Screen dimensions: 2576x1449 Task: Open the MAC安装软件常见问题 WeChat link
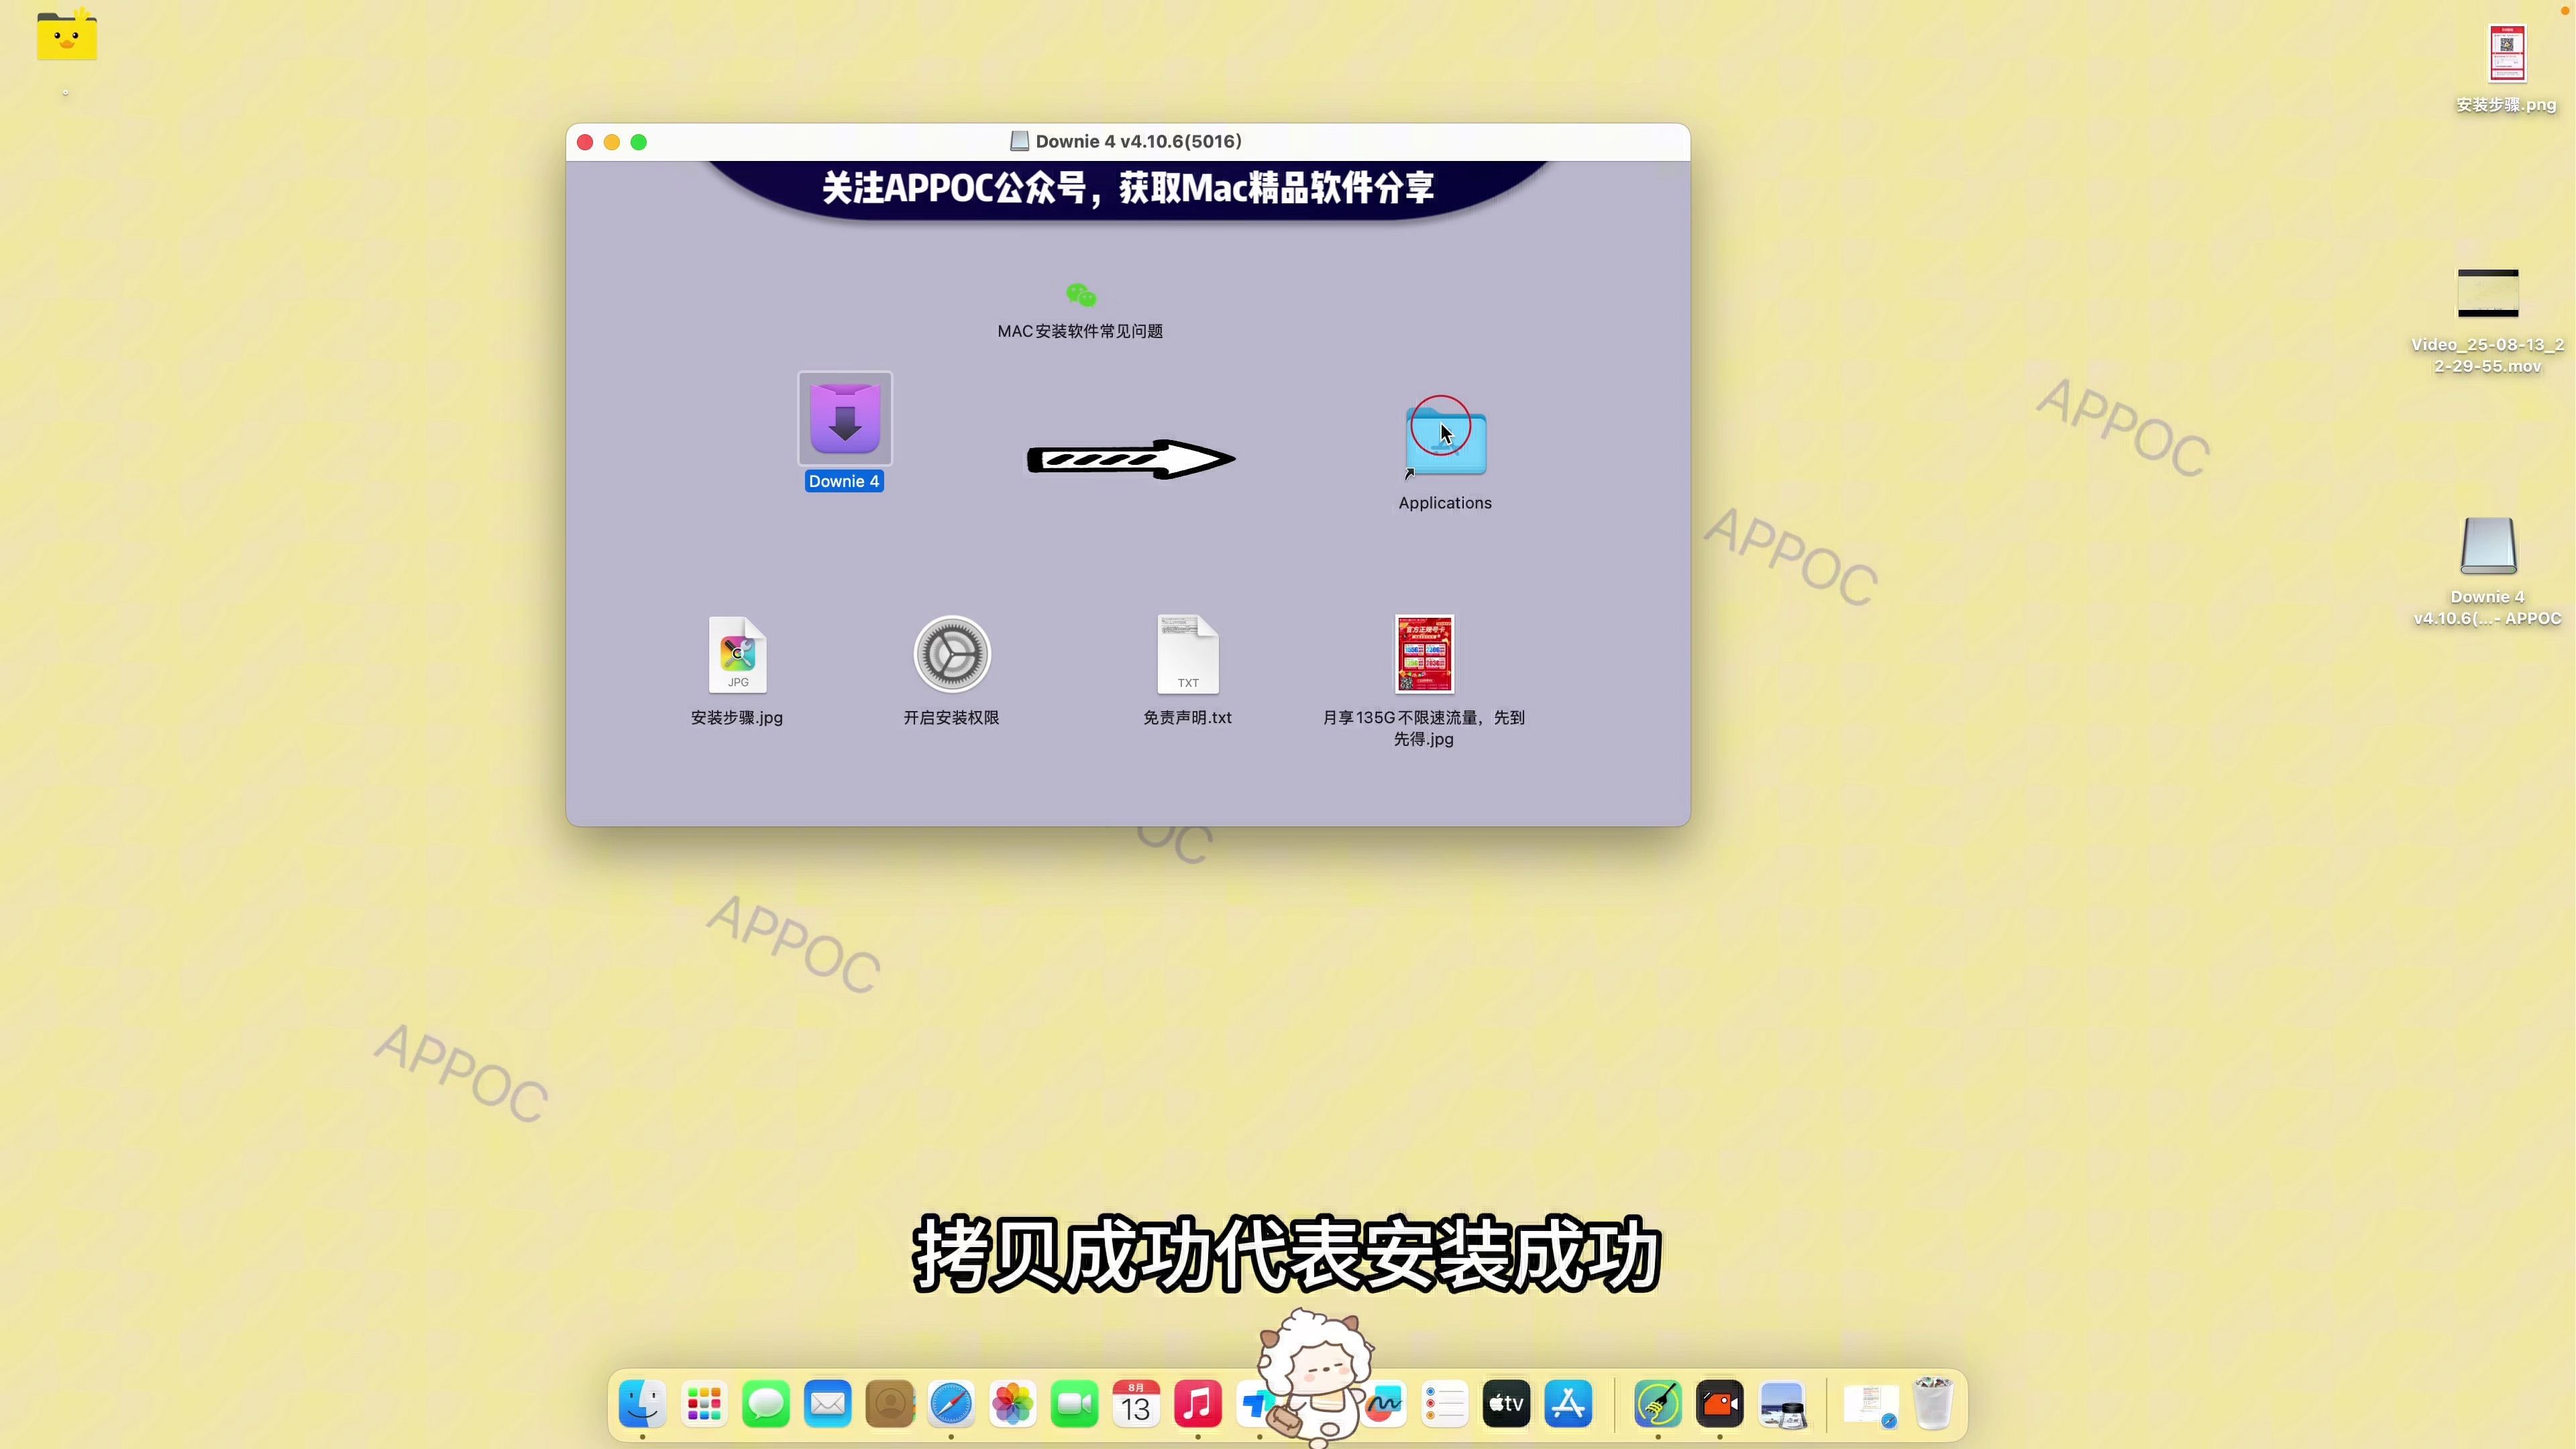point(1080,296)
